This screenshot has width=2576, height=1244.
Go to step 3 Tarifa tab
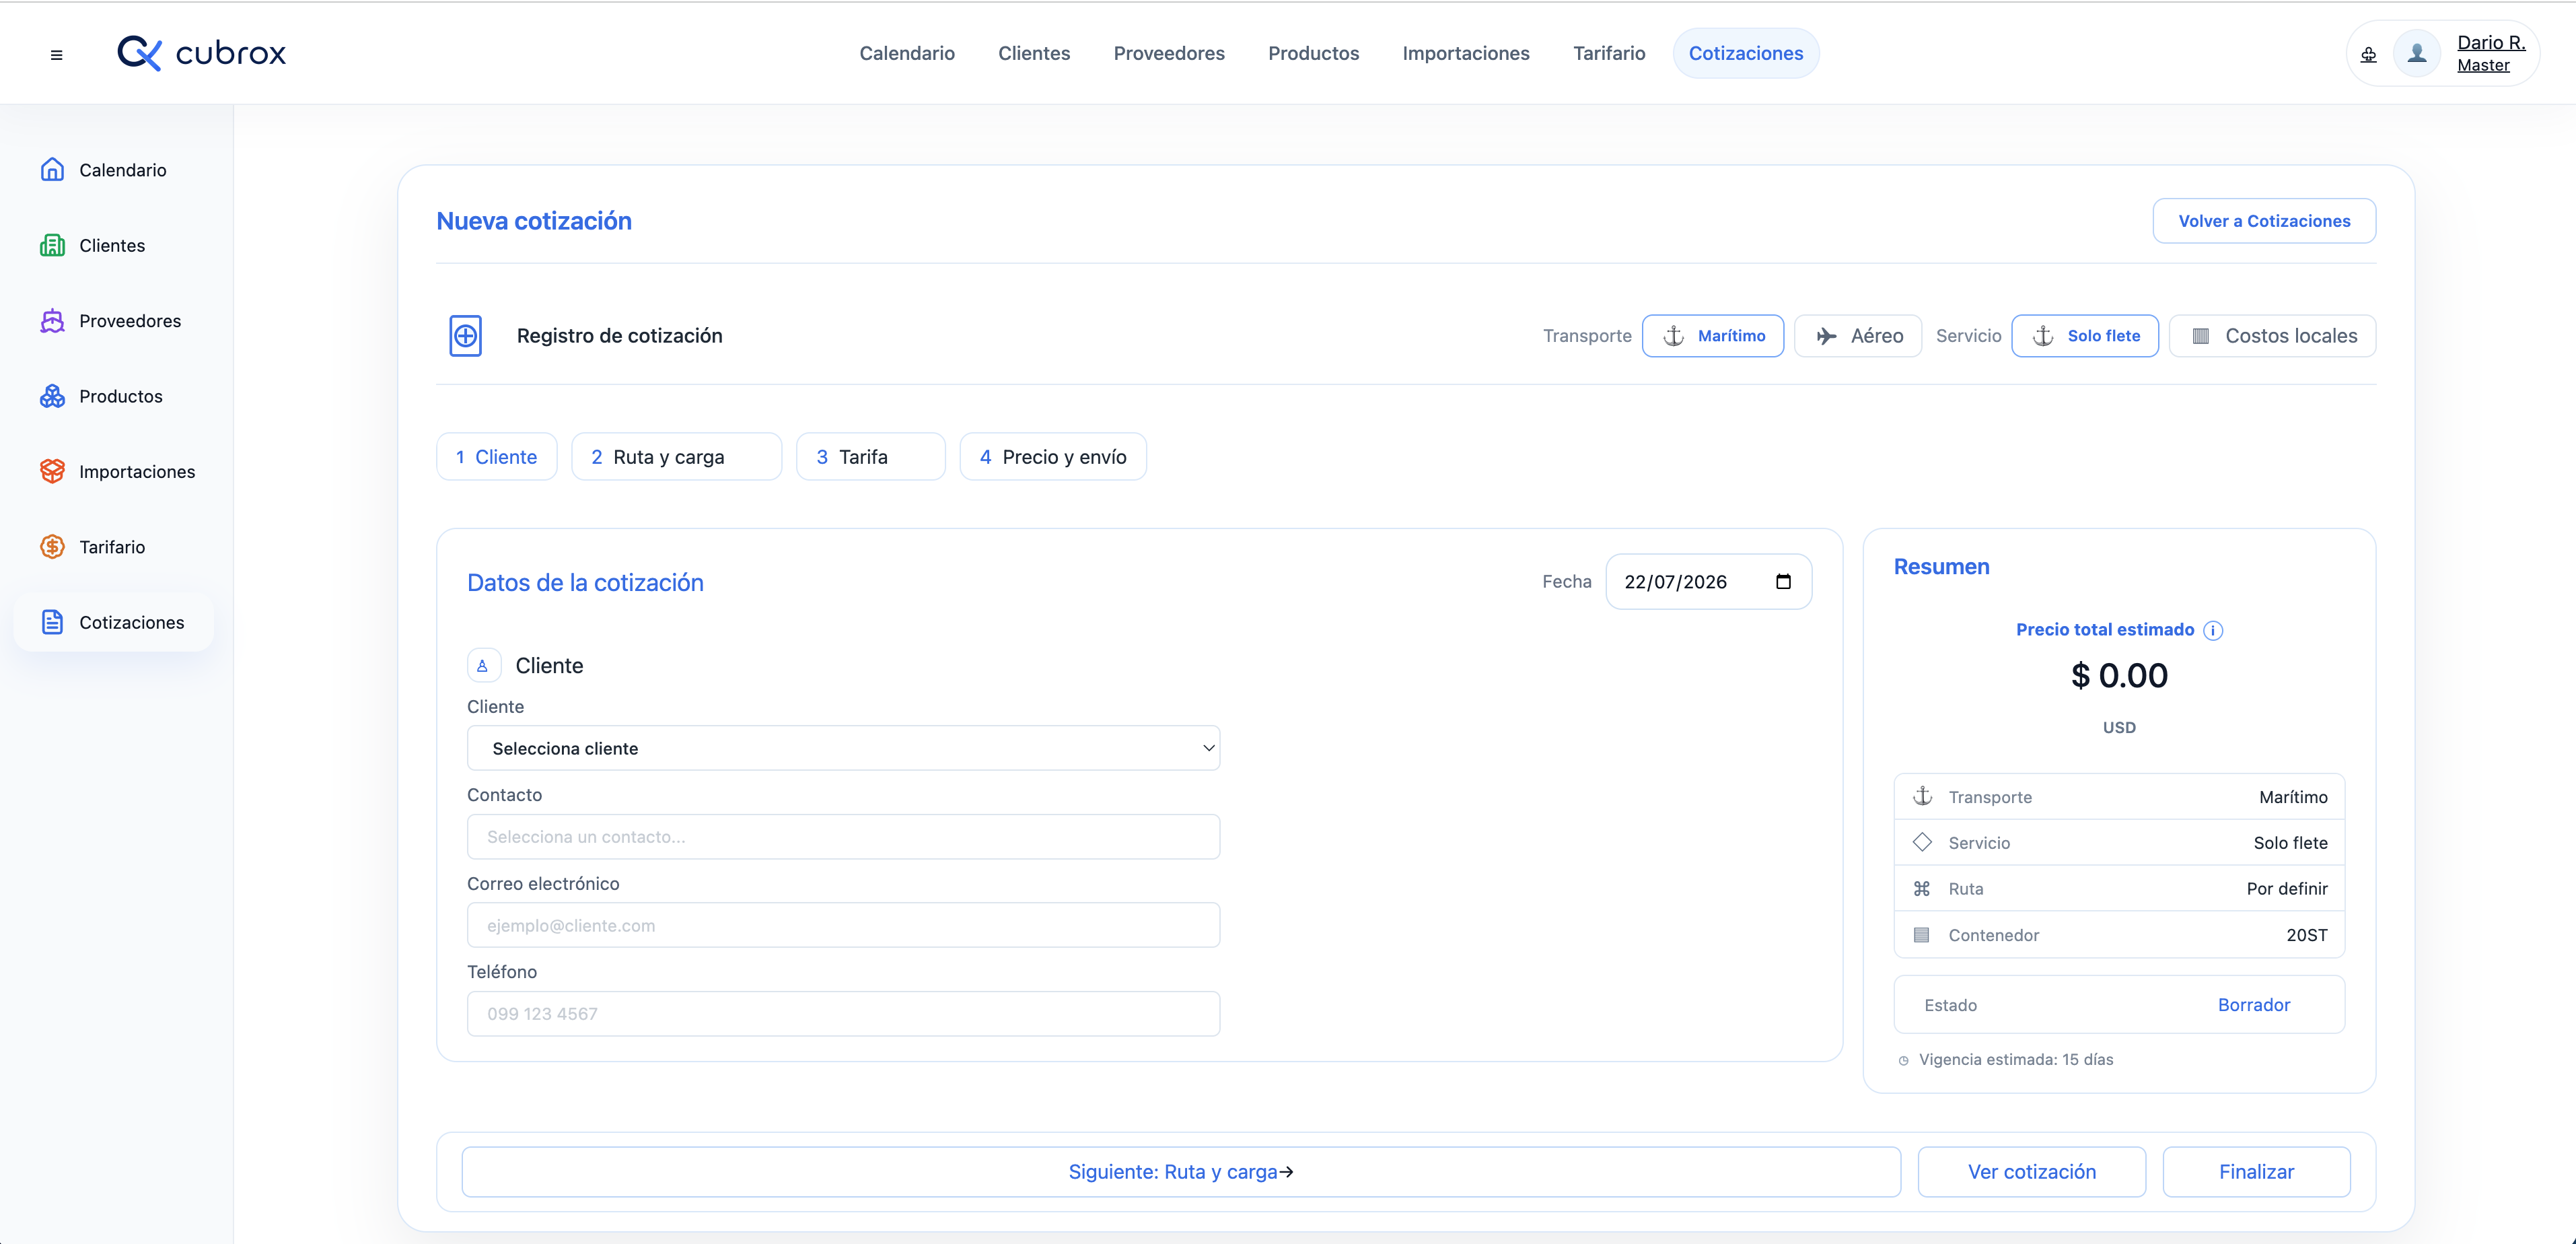click(870, 456)
